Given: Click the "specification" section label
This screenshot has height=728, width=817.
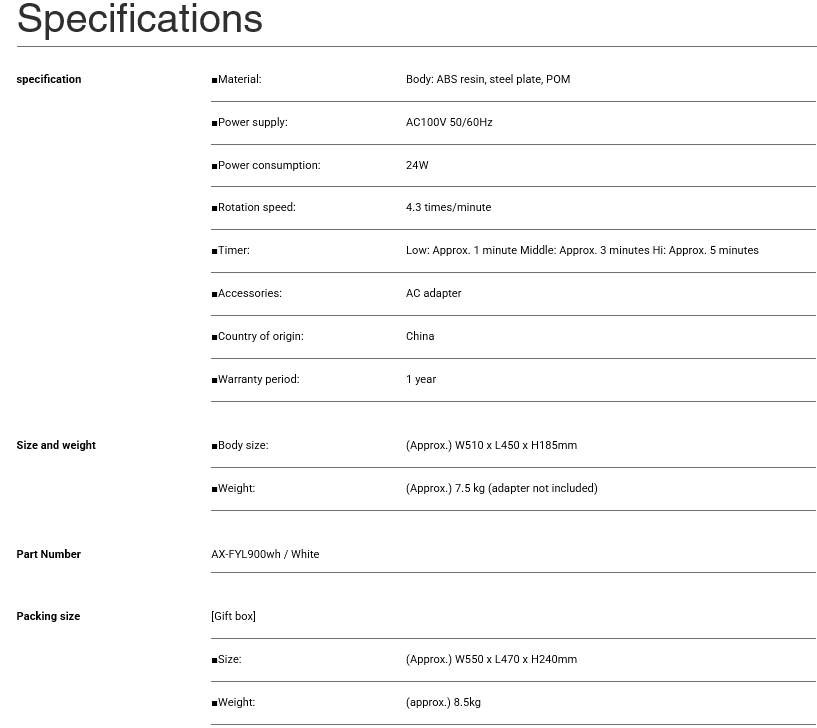Looking at the screenshot, I should point(49,79).
